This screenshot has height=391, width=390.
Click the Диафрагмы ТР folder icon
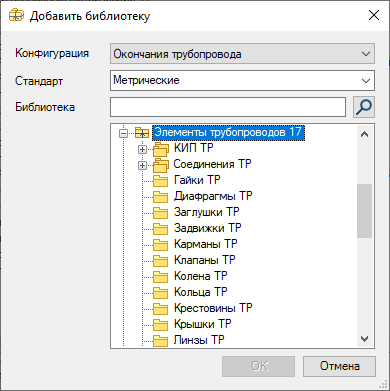(x=160, y=196)
